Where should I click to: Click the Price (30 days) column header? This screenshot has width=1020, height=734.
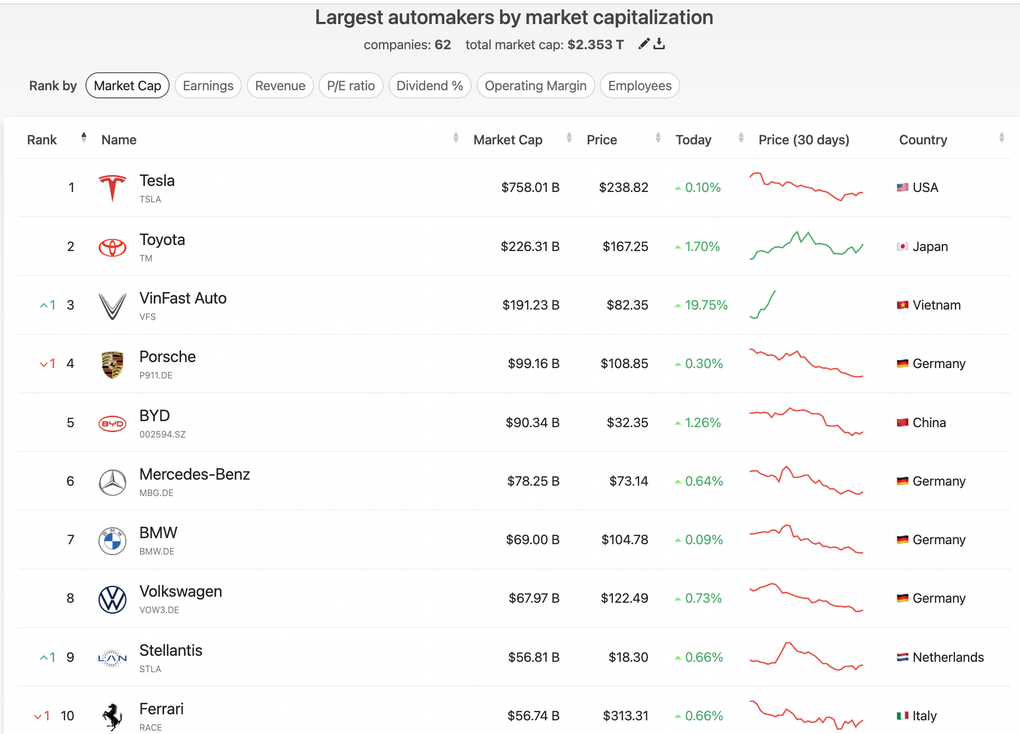803,140
